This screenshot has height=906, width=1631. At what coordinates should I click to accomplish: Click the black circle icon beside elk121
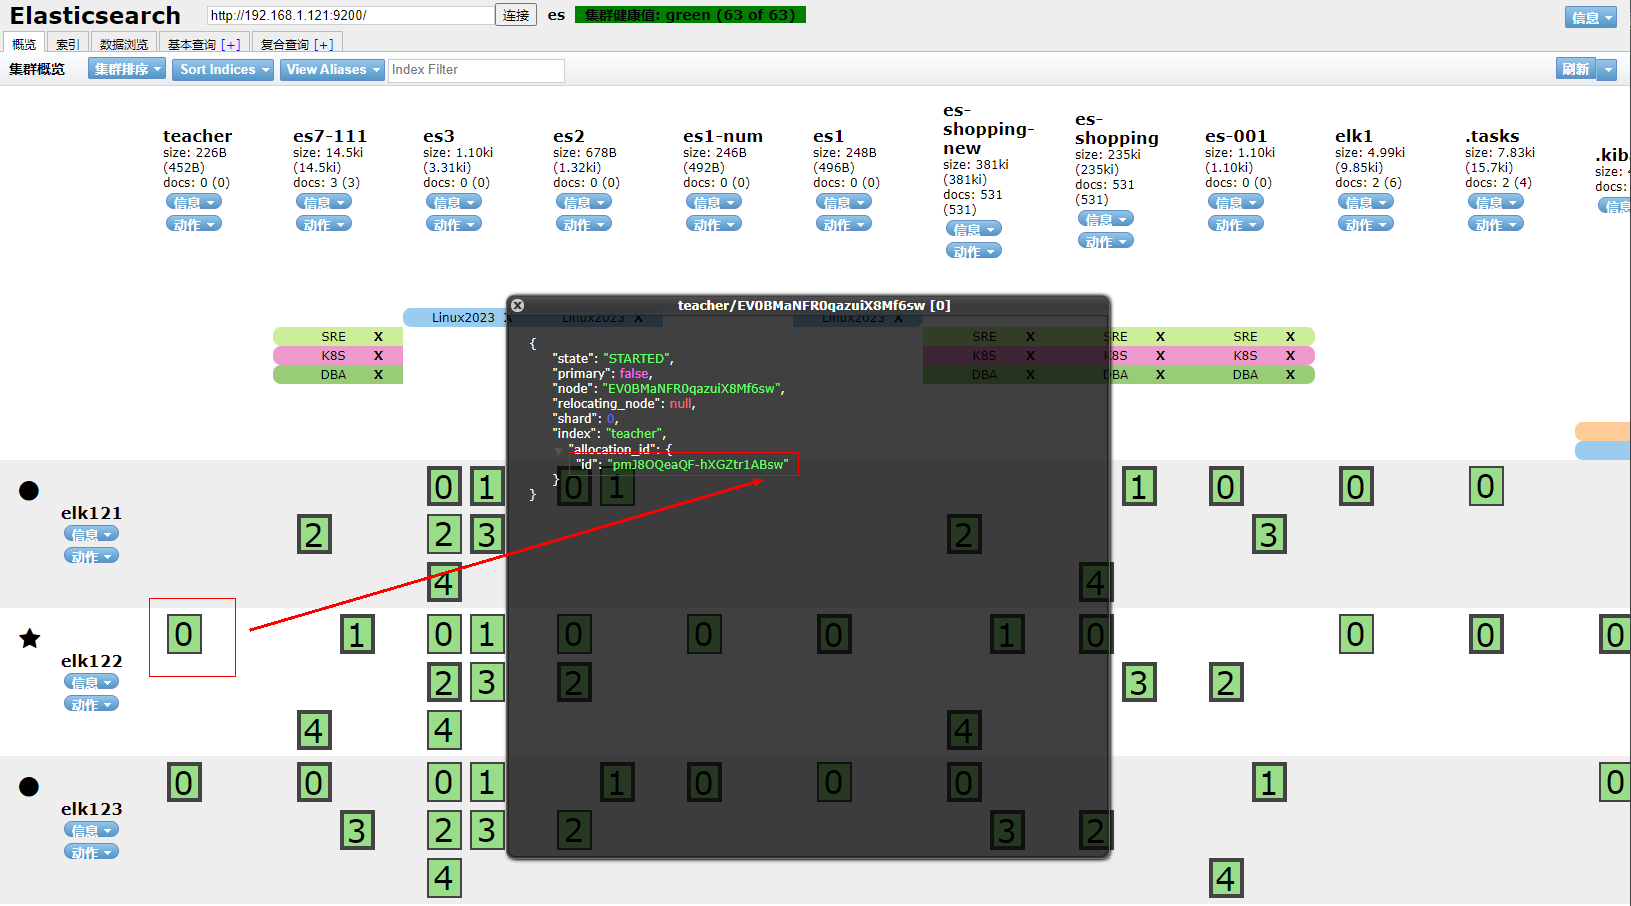[x=29, y=490]
